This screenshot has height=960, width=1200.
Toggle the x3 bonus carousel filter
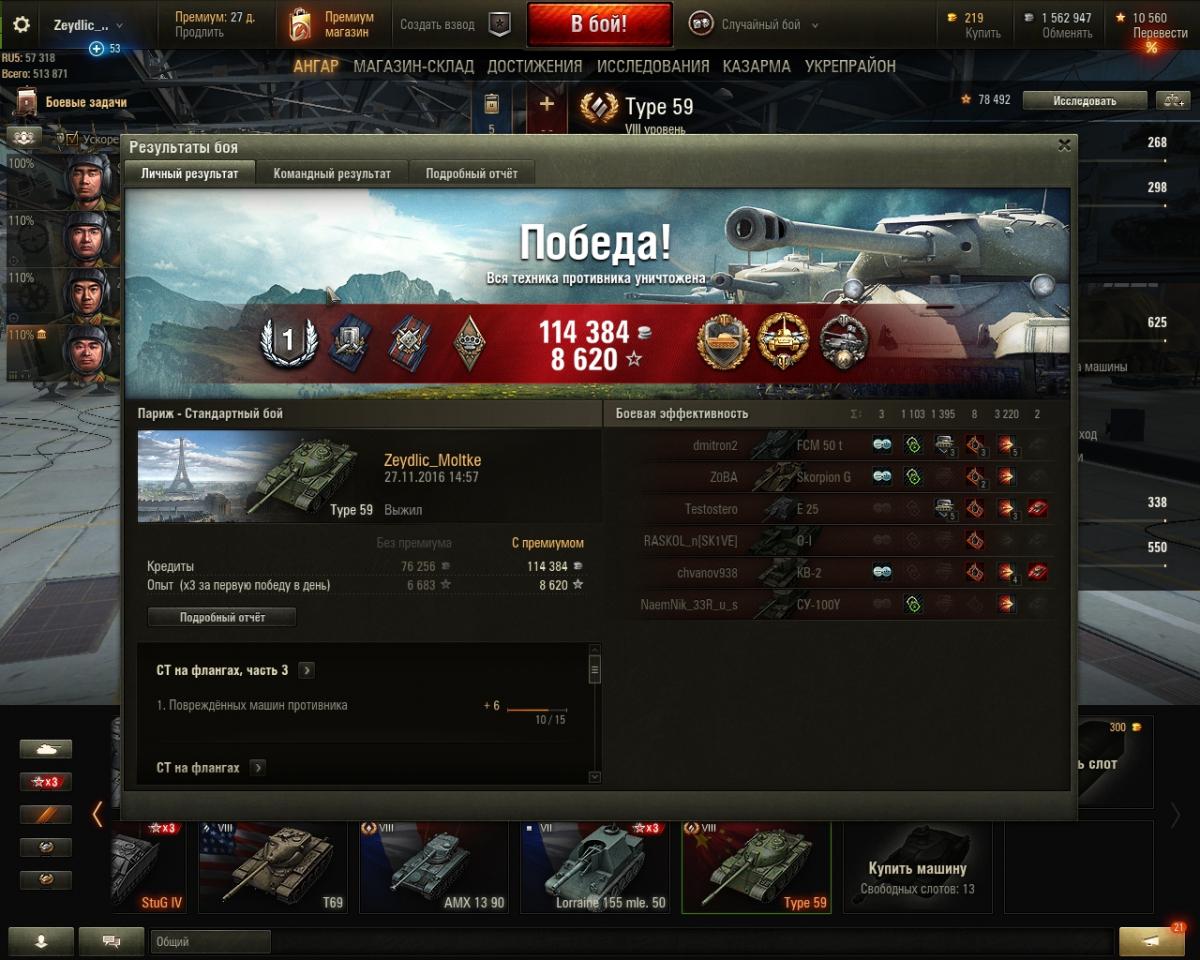tap(46, 782)
